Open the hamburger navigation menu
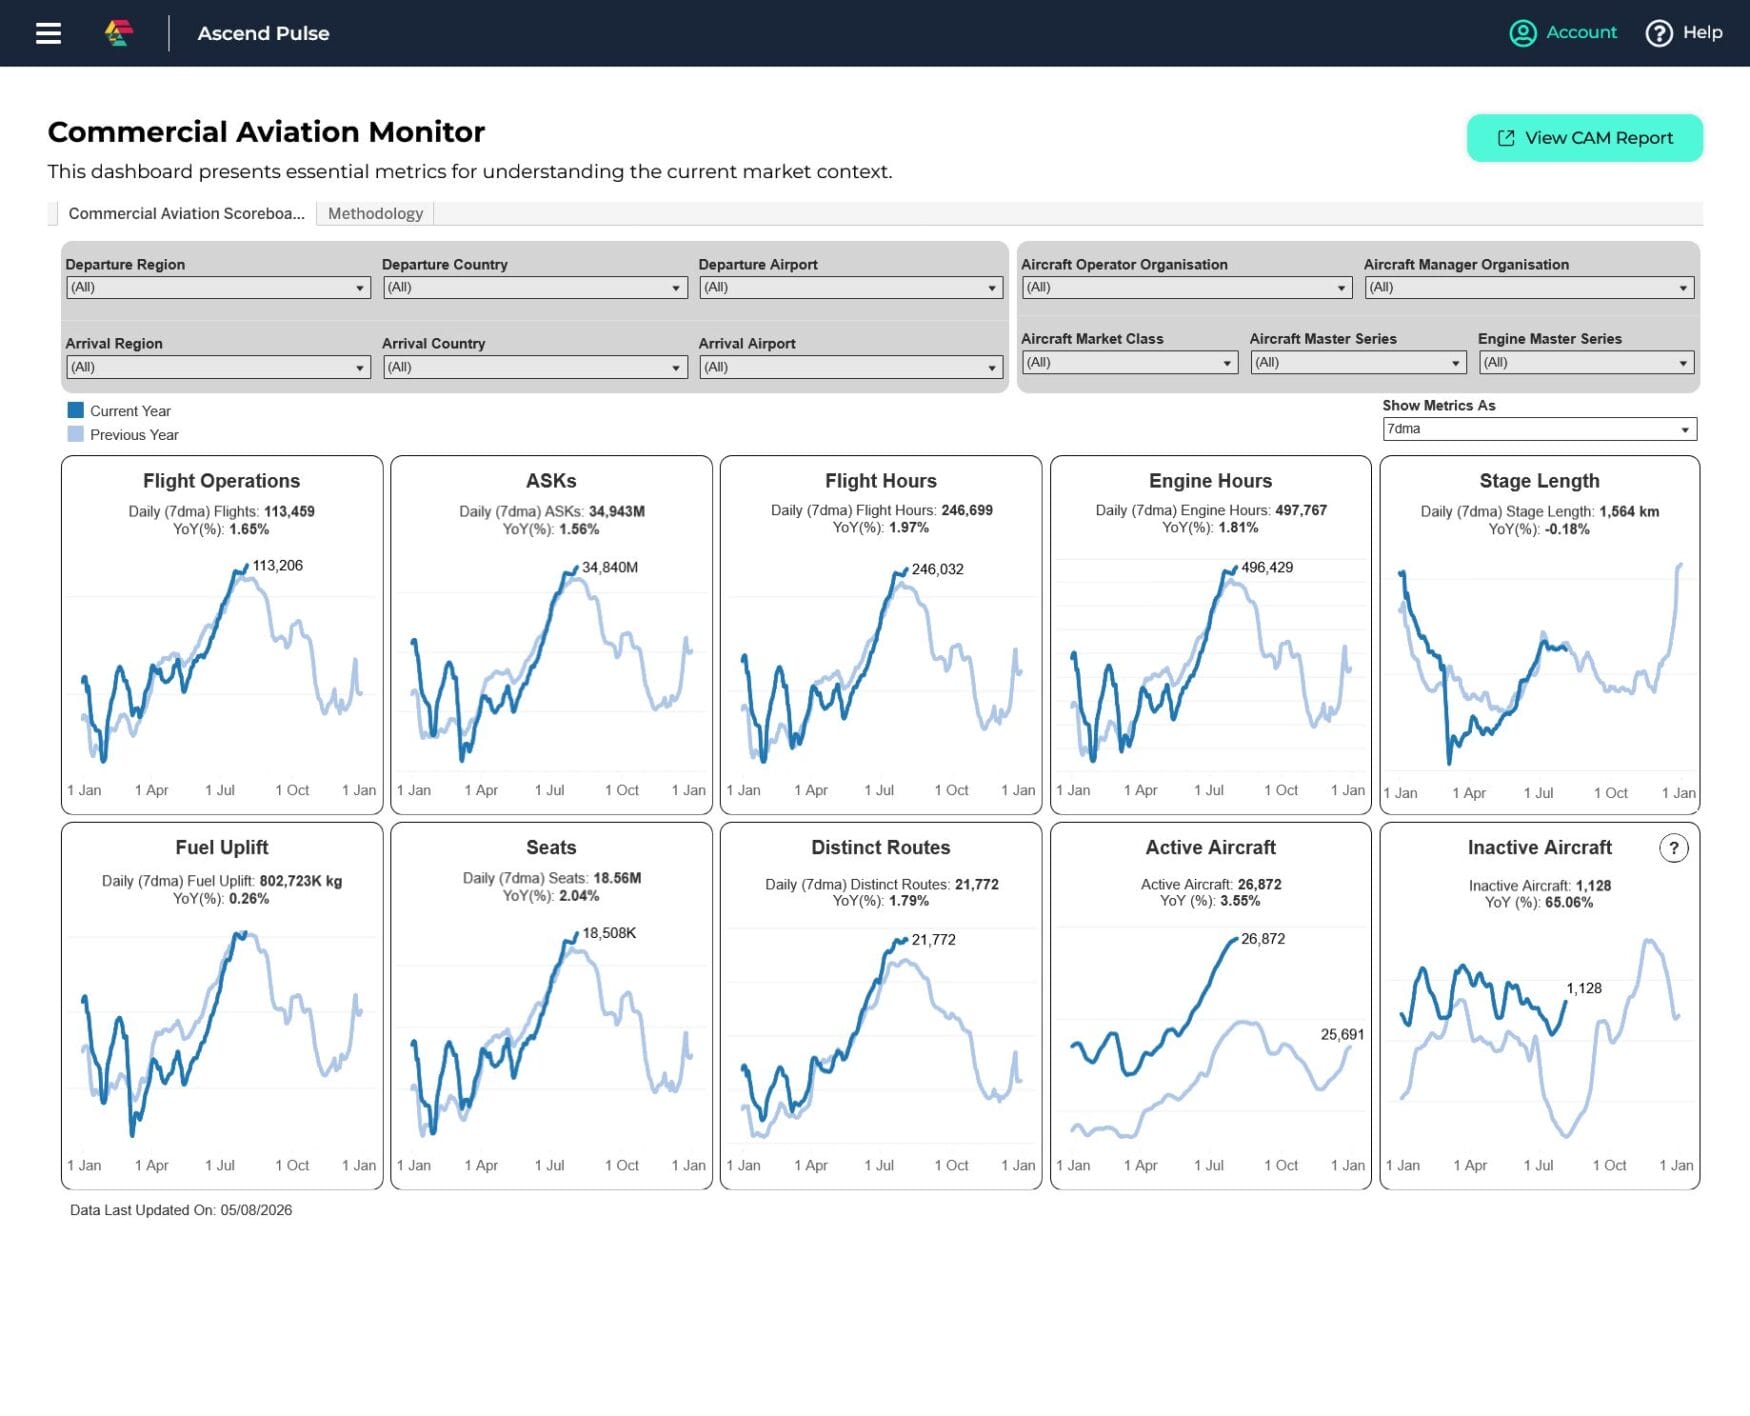Viewport: 1750px width, 1416px height. coord(48,33)
